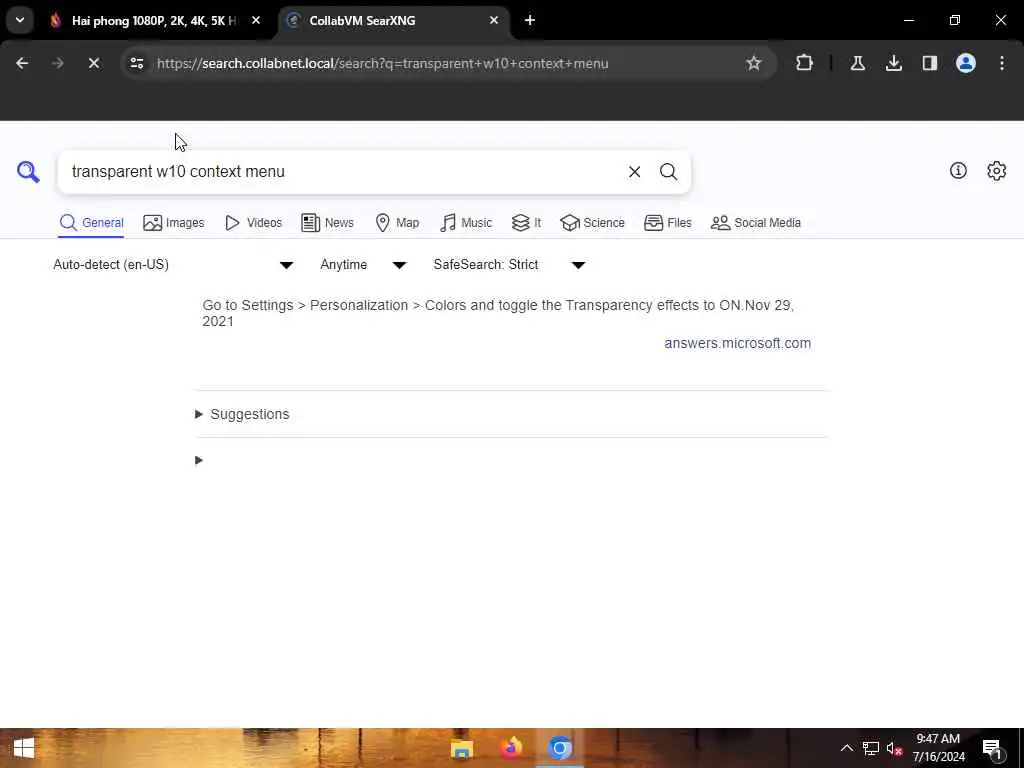The height and width of the screenshot is (768, 1024).
Task: Switch to Videos category
Action: pos(253,223)
